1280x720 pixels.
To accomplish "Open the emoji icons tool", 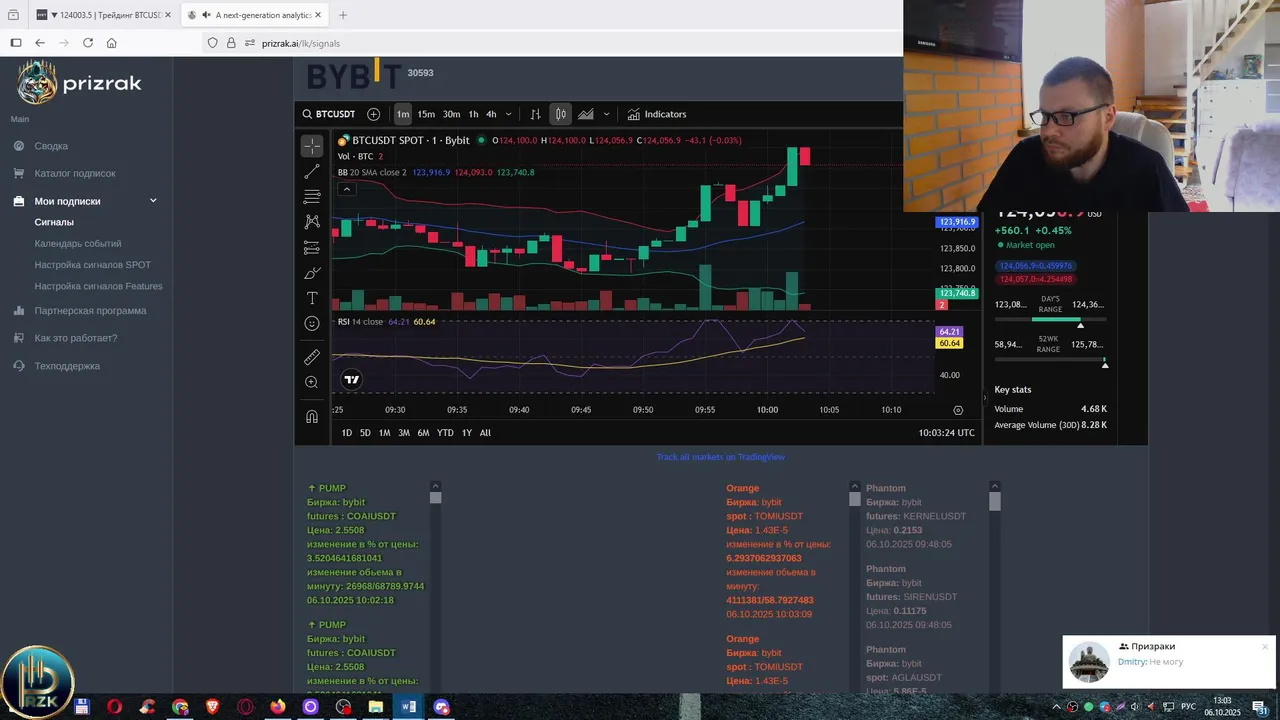I will click(x=312, y=323).
